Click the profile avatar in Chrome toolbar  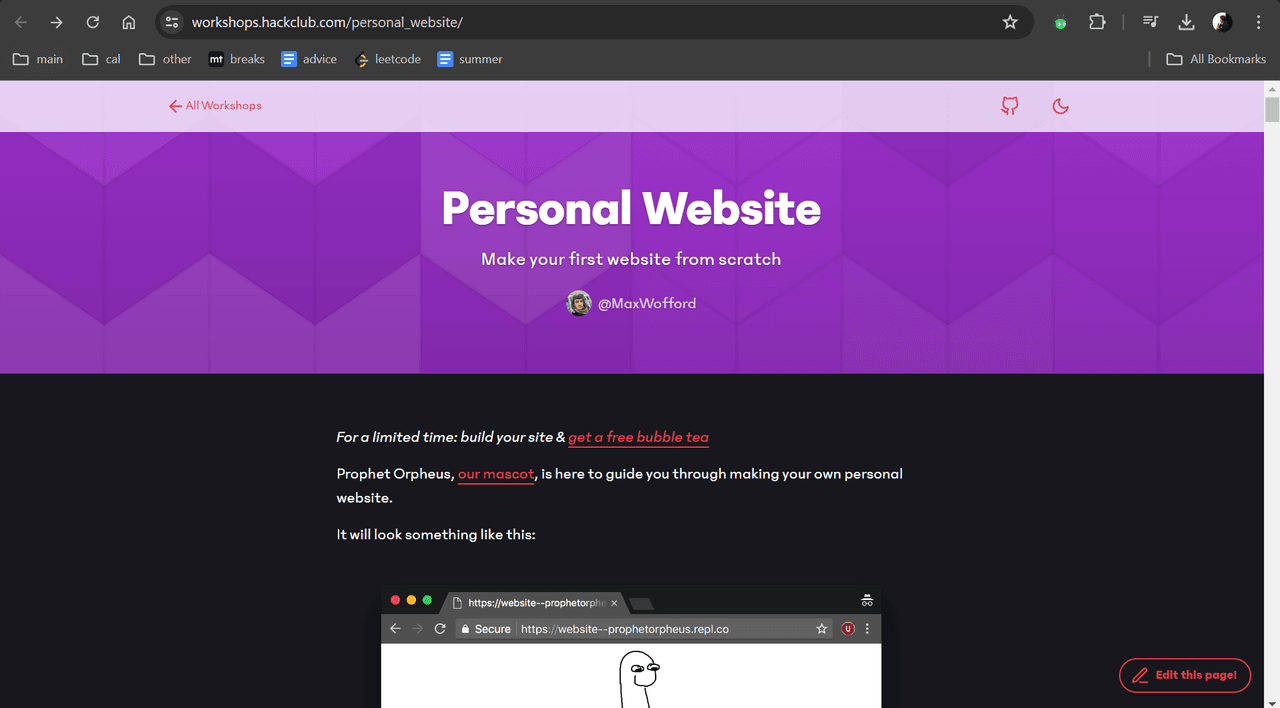tap(1222, 22)
